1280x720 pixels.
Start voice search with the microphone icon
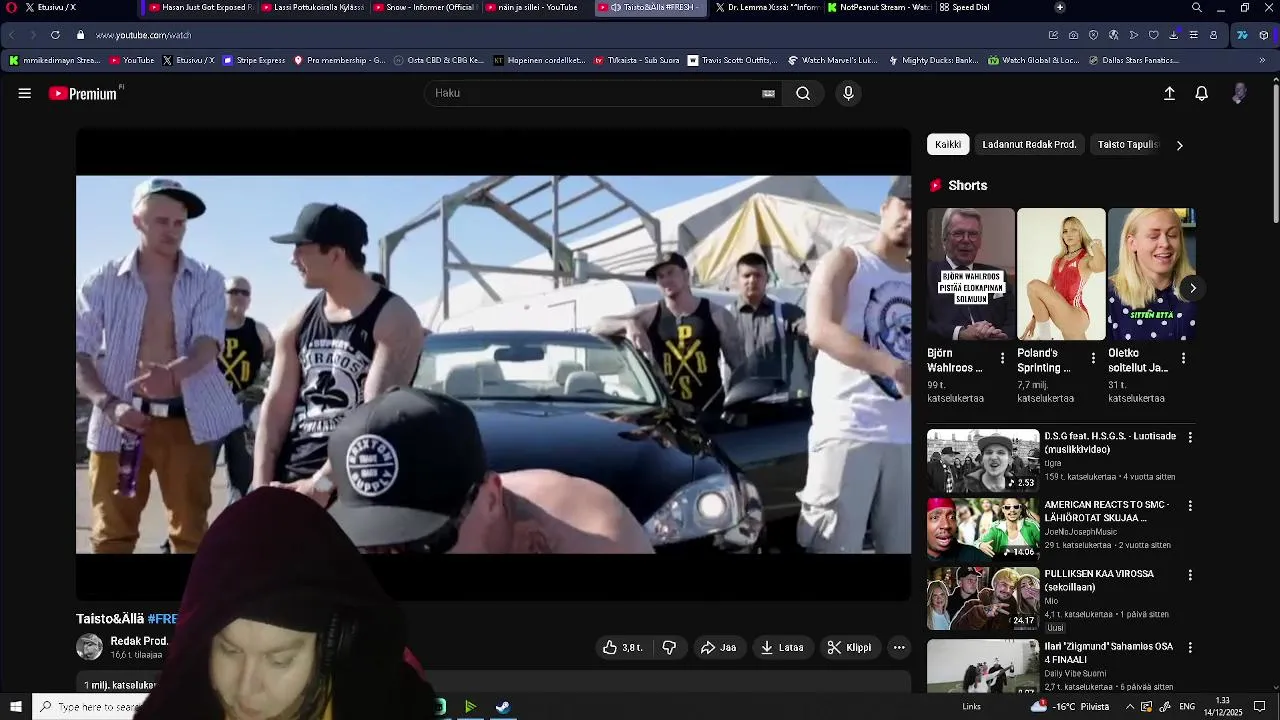point(848,93)
